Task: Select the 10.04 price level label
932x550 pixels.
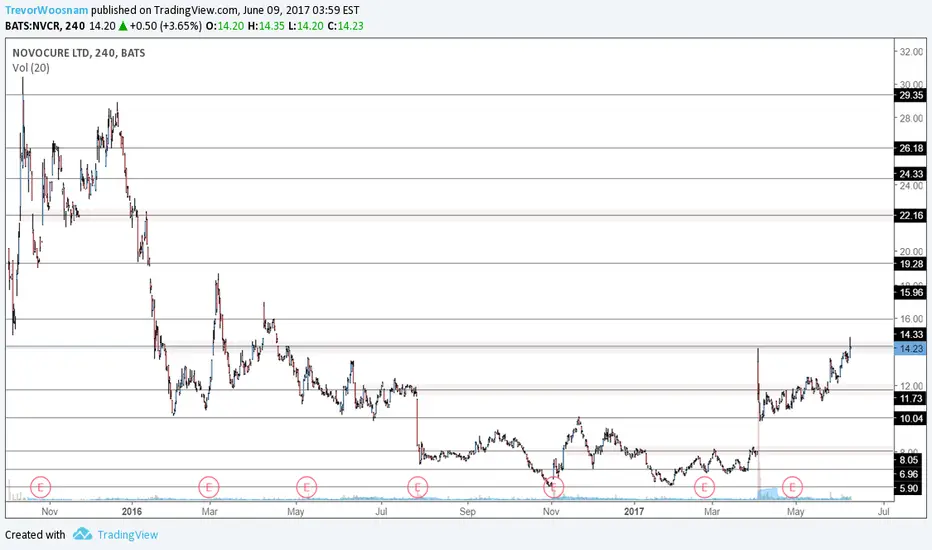Action: pos(911,419)
